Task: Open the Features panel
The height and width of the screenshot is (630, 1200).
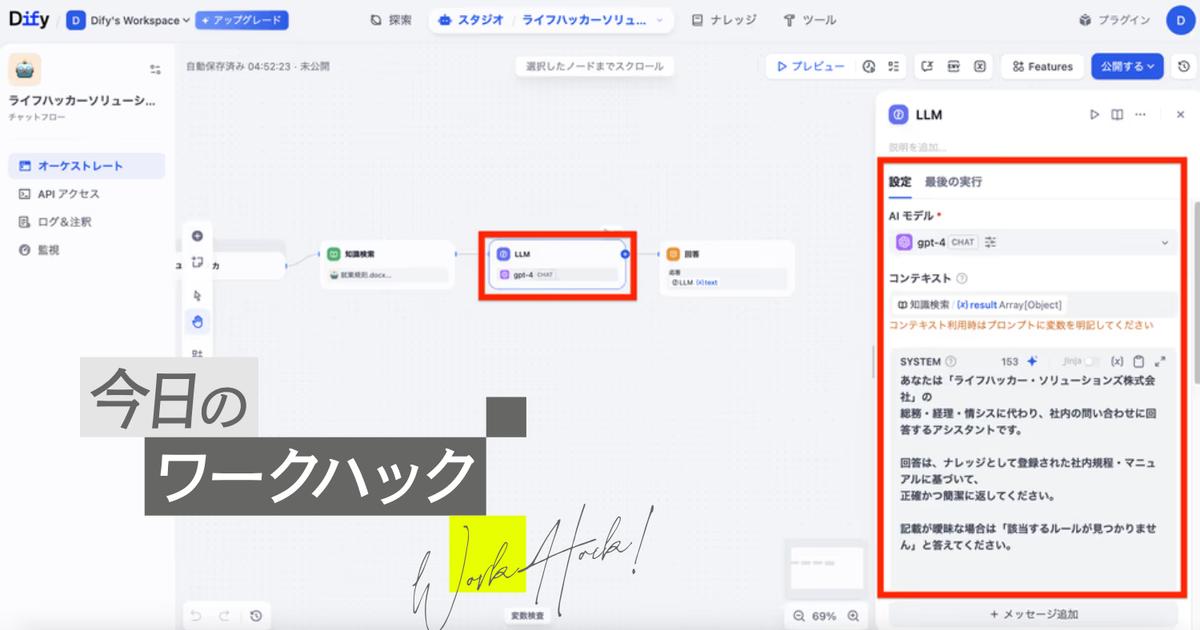Action: (1042, 67)
